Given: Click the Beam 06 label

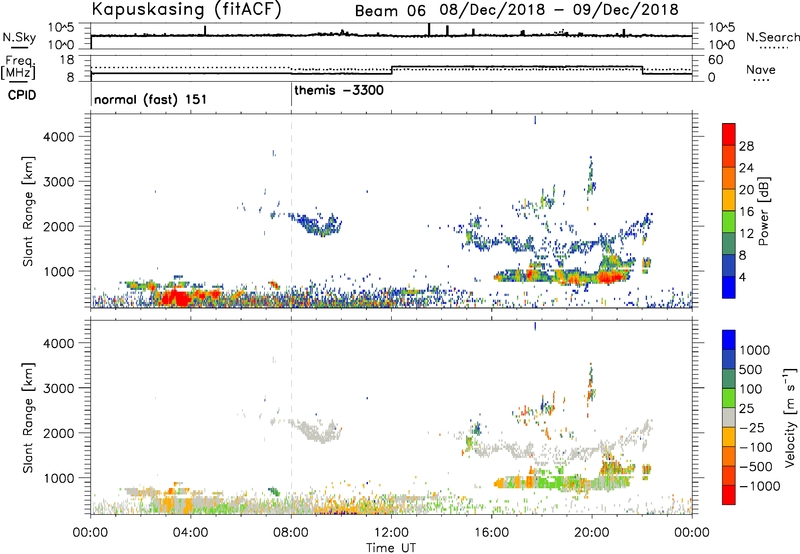Looking at the screenshot, I should click(x=390, y=11).
